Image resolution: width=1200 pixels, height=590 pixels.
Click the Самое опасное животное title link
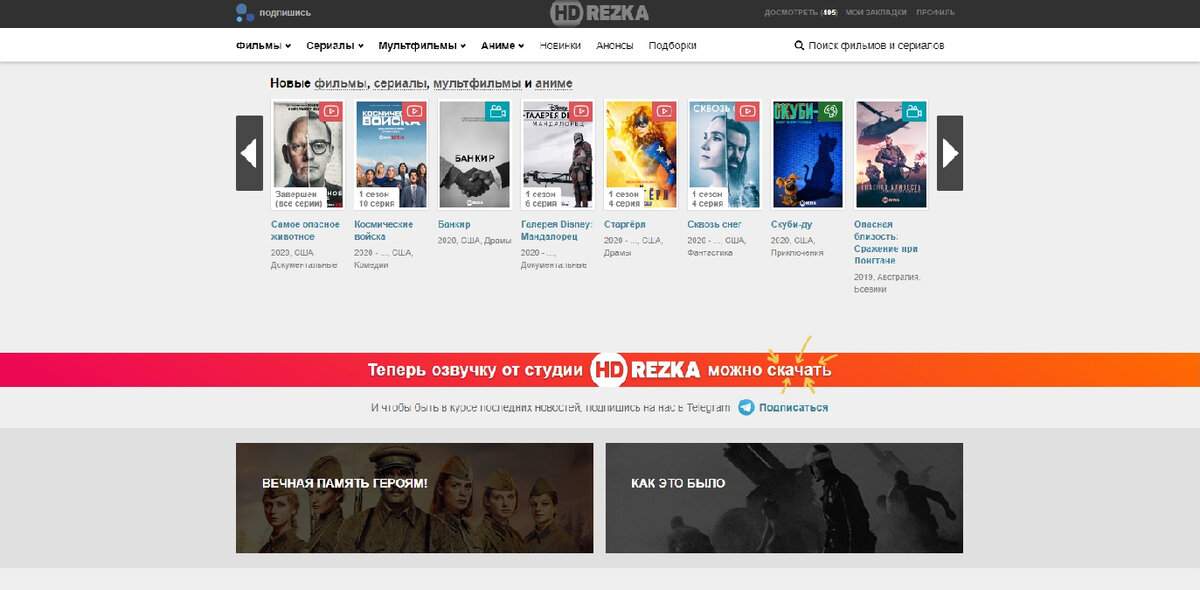(305, 231)
